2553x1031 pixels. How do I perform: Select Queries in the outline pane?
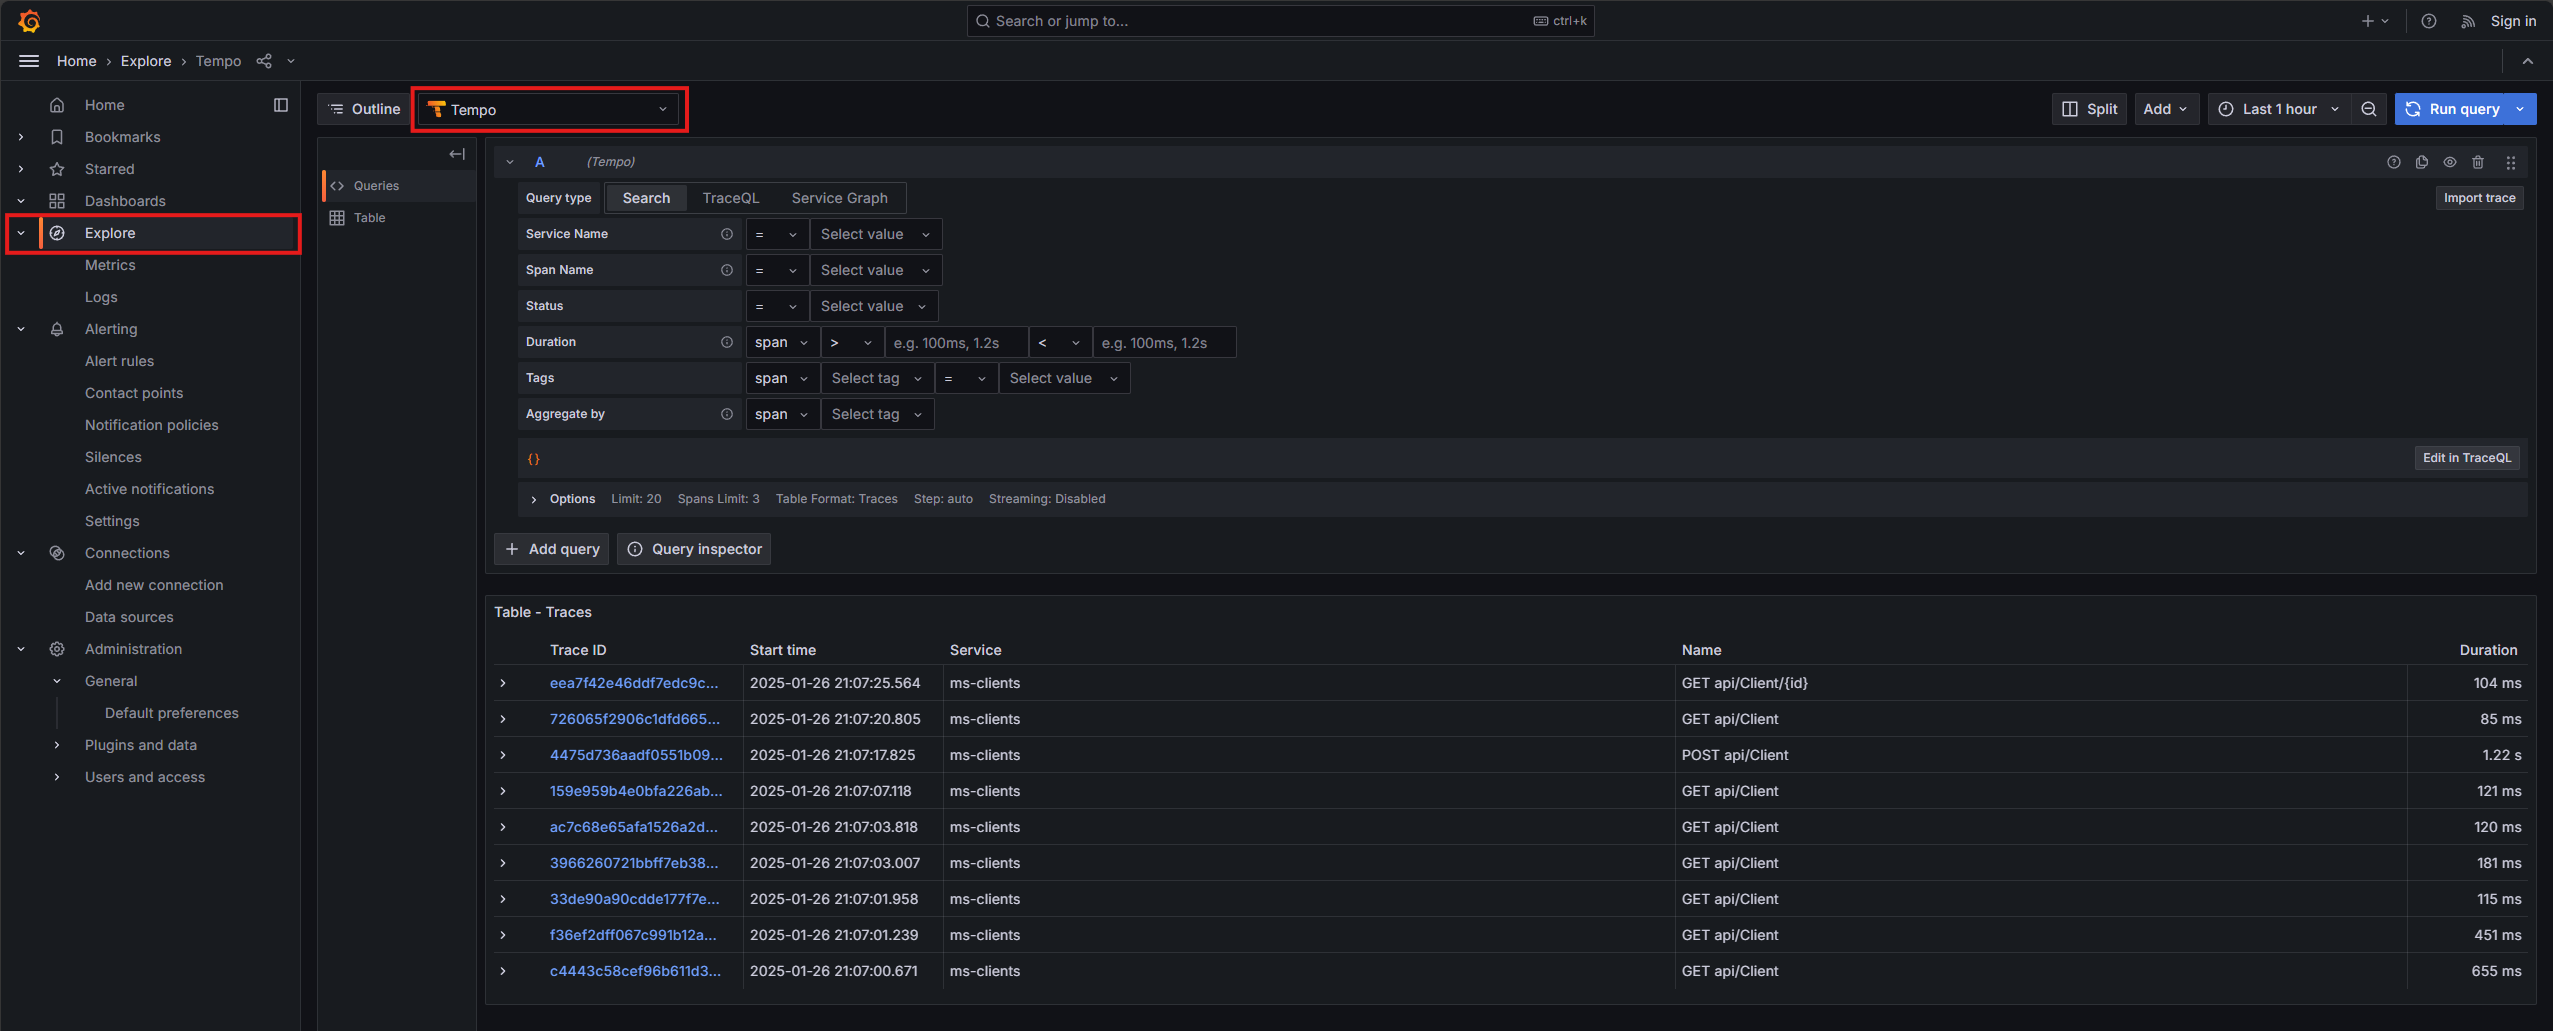point(399,186)
